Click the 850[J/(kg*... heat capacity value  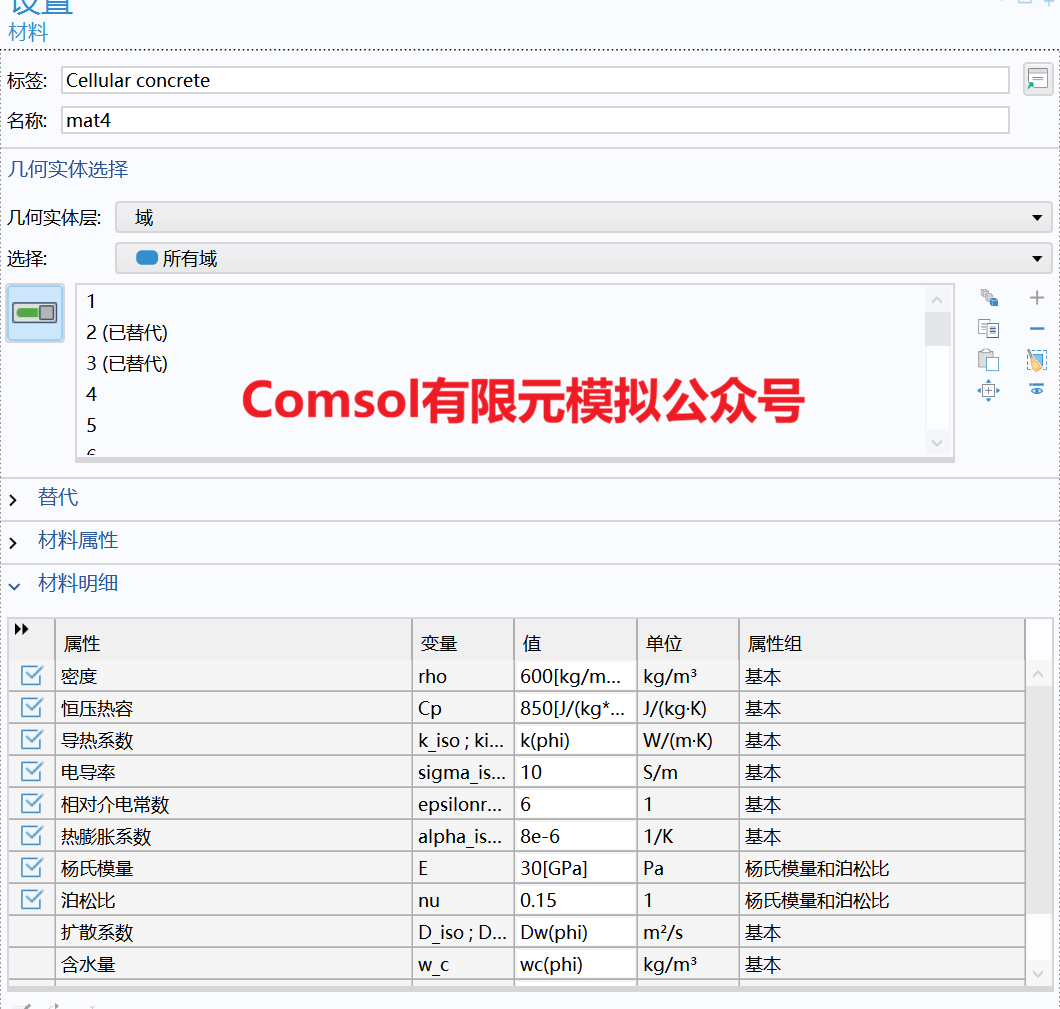tap(575, 708)
